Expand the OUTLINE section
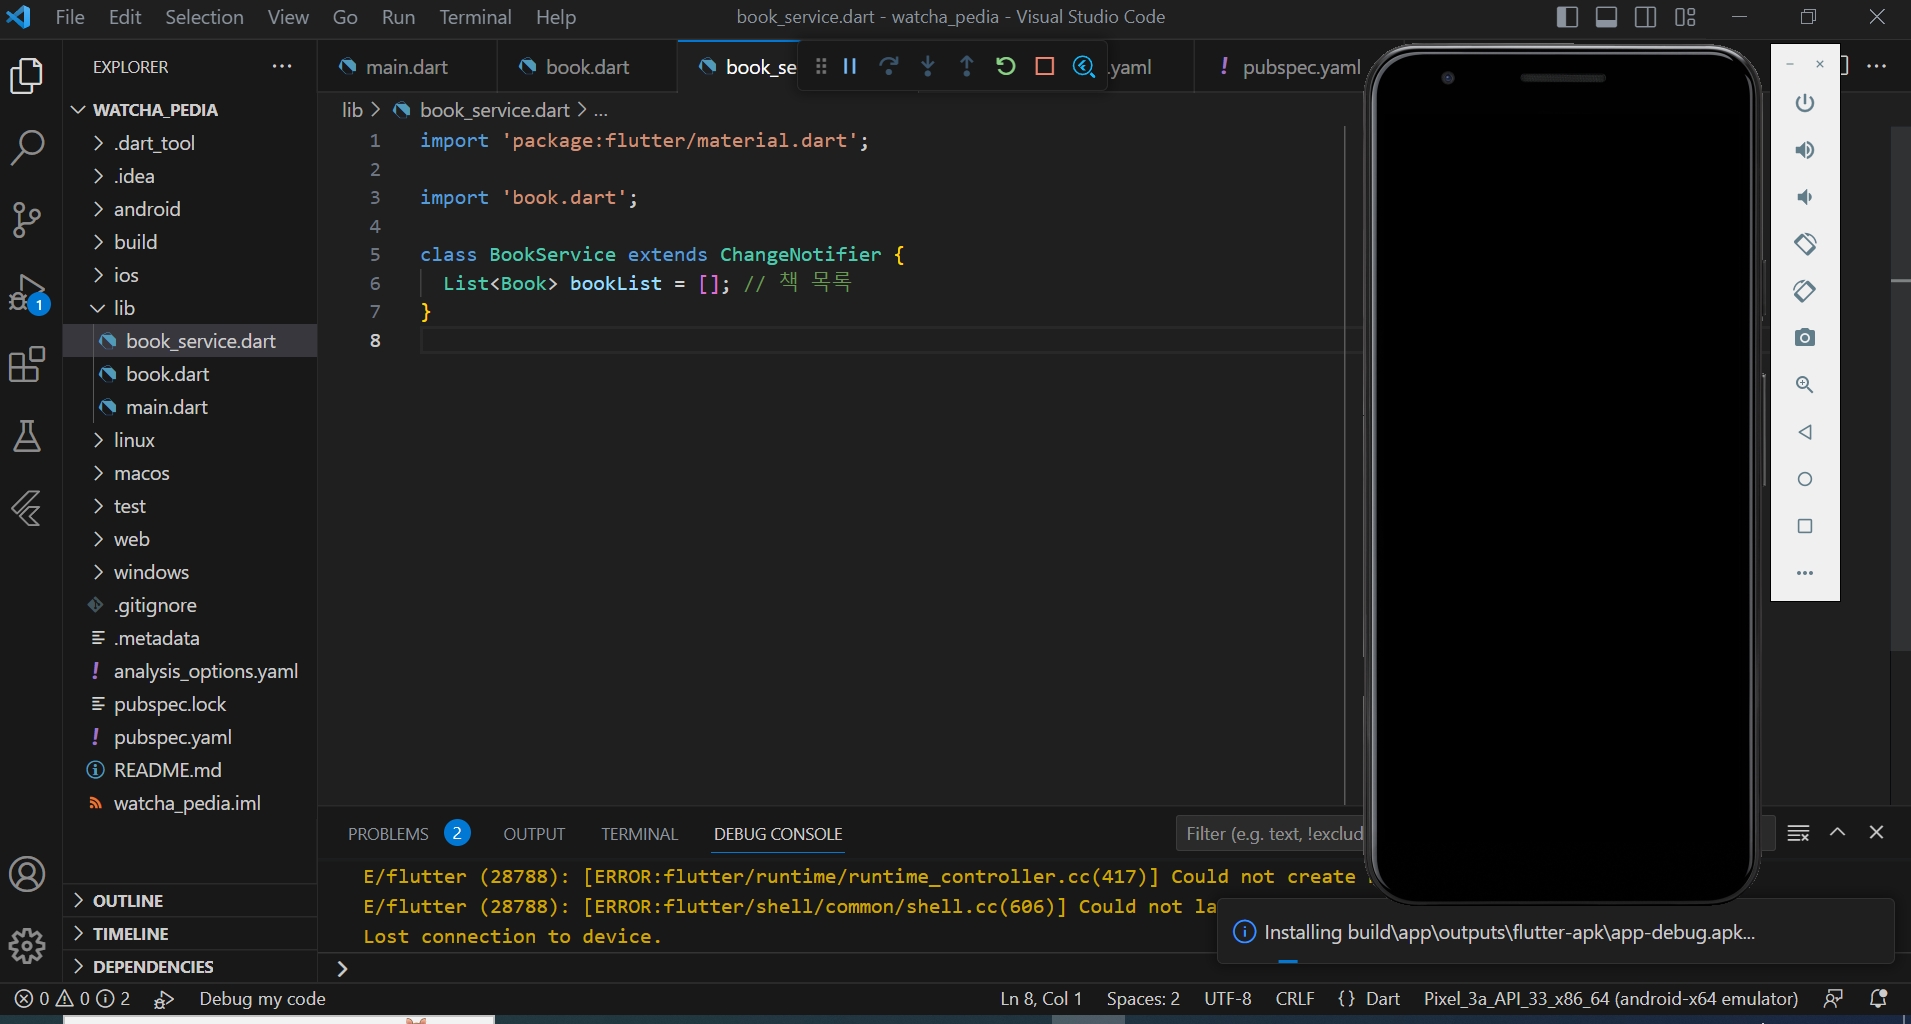 (190, 901)
